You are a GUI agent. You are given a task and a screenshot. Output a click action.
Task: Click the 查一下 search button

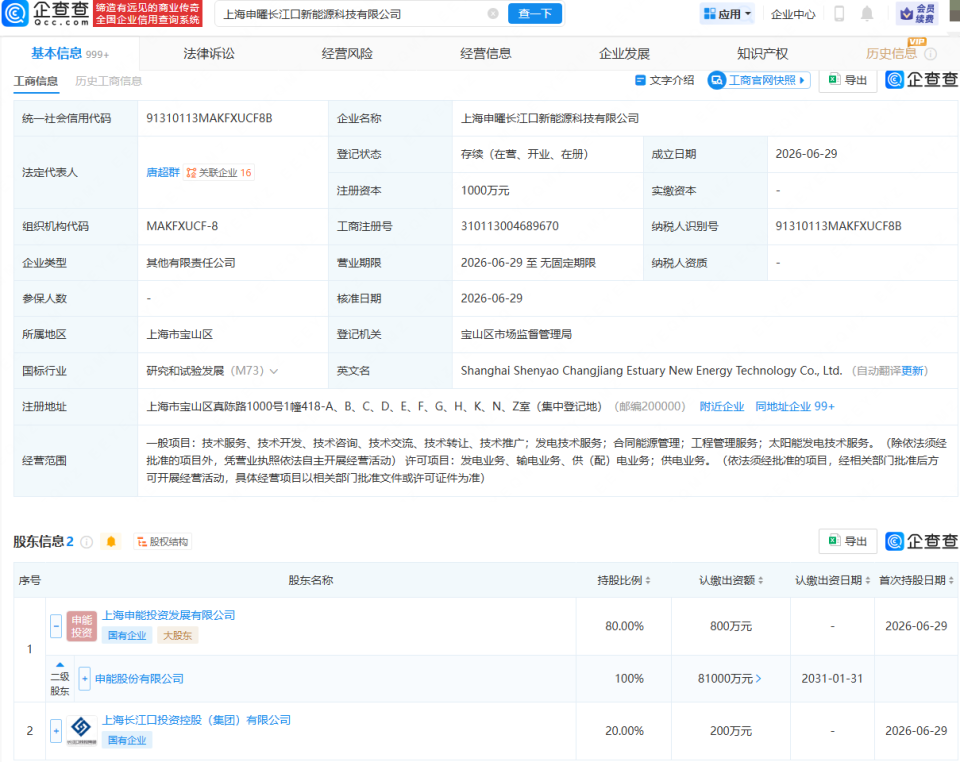[x=535, y=13]
